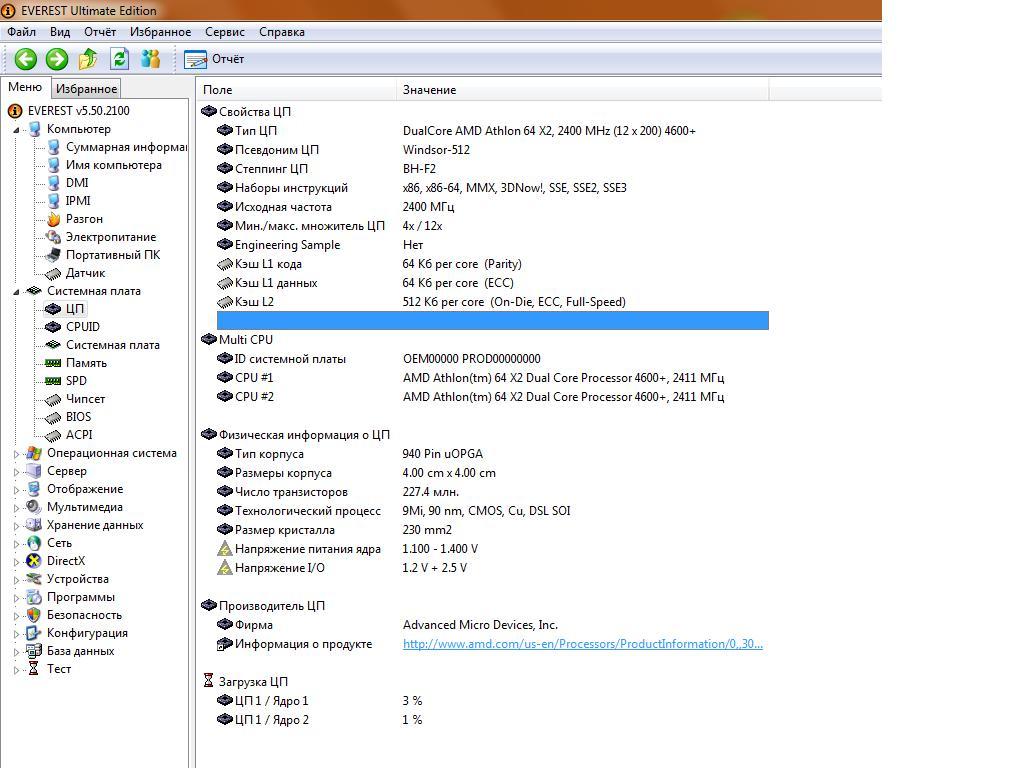Viewport: 1024px width, 768px height.
Task: Open the Сервис menu
Action: click(x=225, y=32)
